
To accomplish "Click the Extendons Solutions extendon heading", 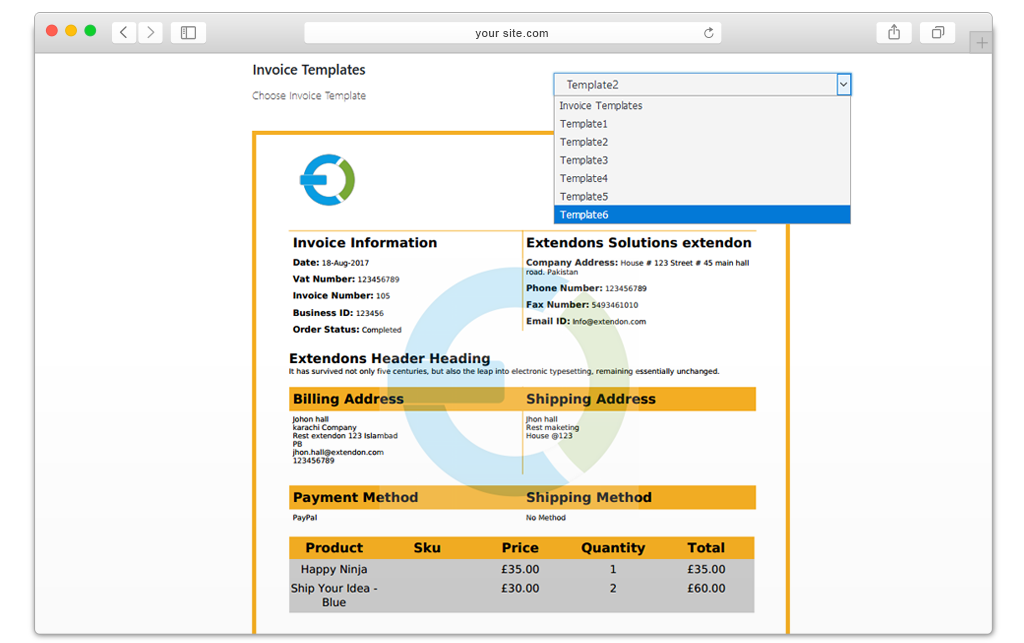I will coord(639,243).
